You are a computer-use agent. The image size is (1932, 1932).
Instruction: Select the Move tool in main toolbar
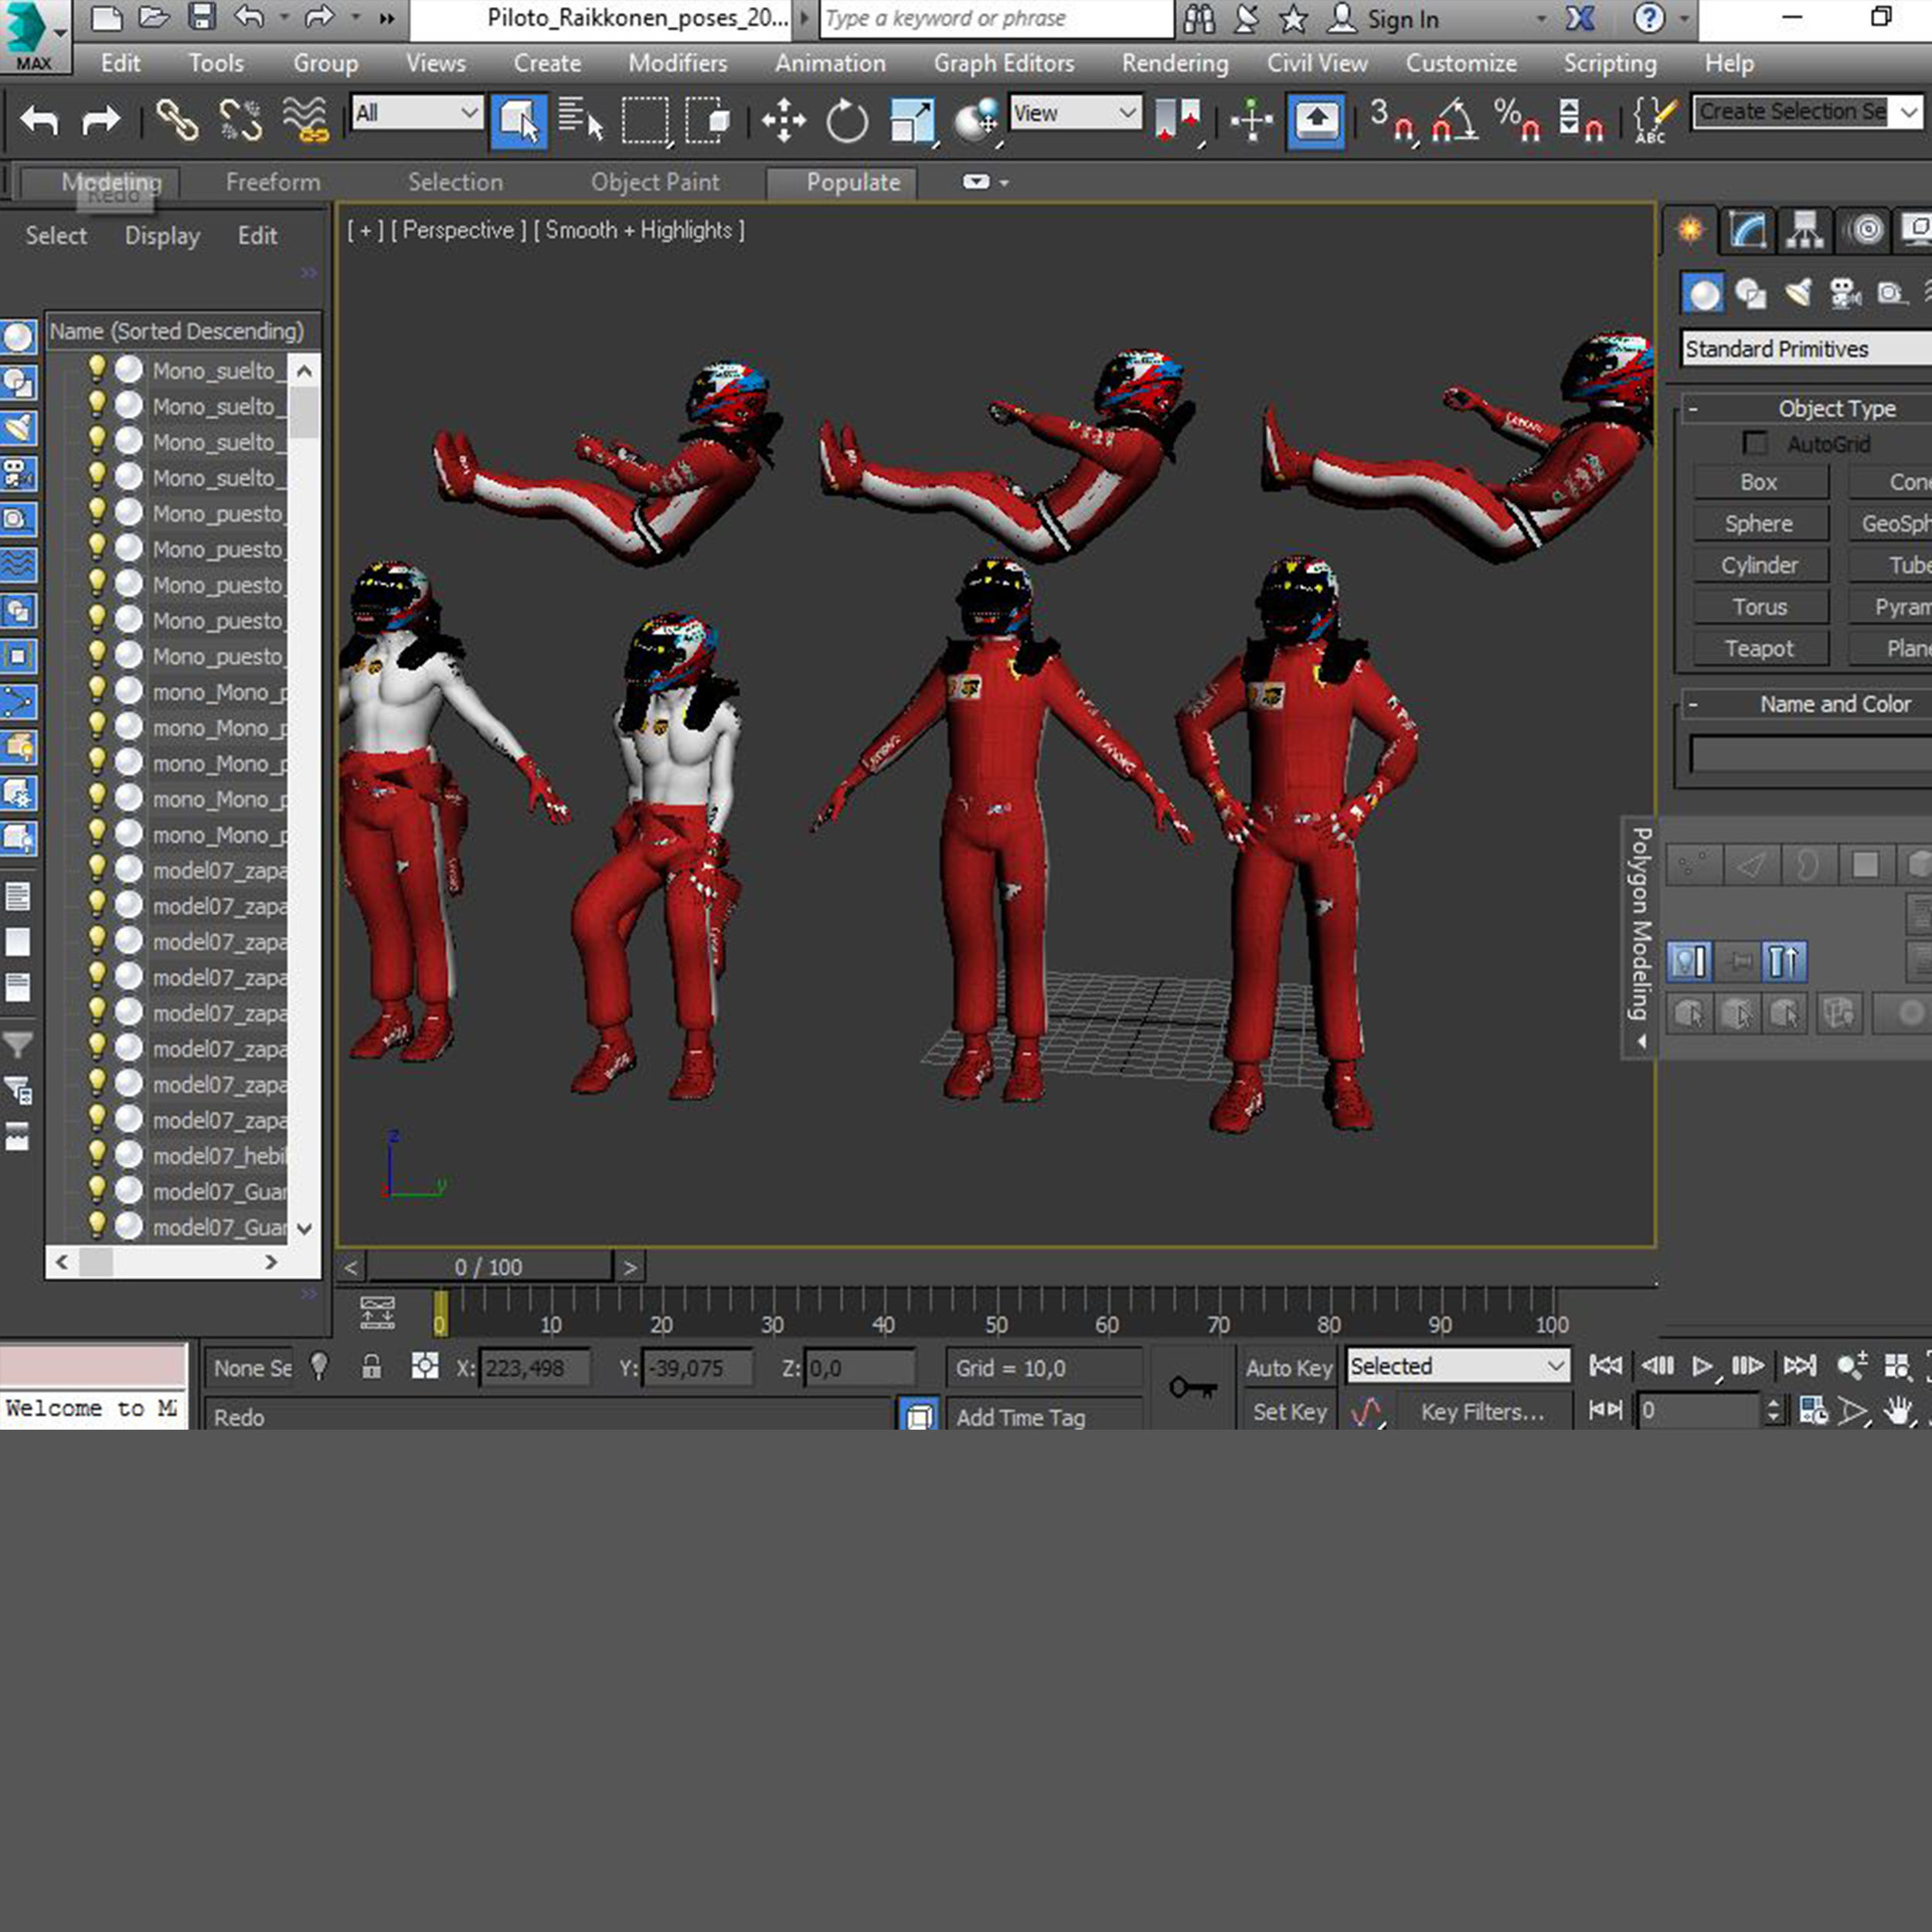click(783, 121)
